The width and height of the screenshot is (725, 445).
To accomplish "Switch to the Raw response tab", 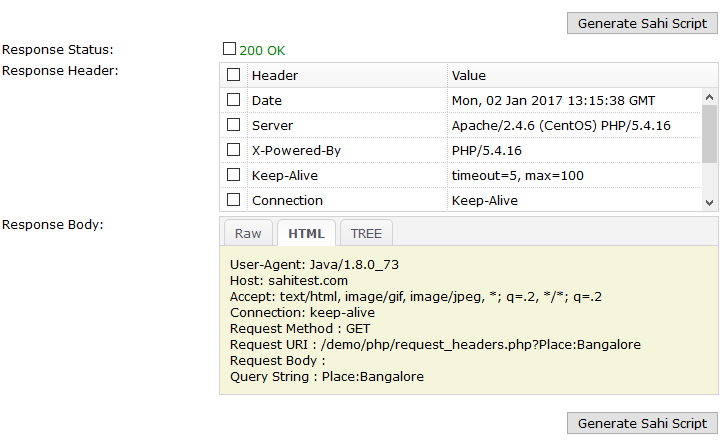I will (x=248, y=233).
